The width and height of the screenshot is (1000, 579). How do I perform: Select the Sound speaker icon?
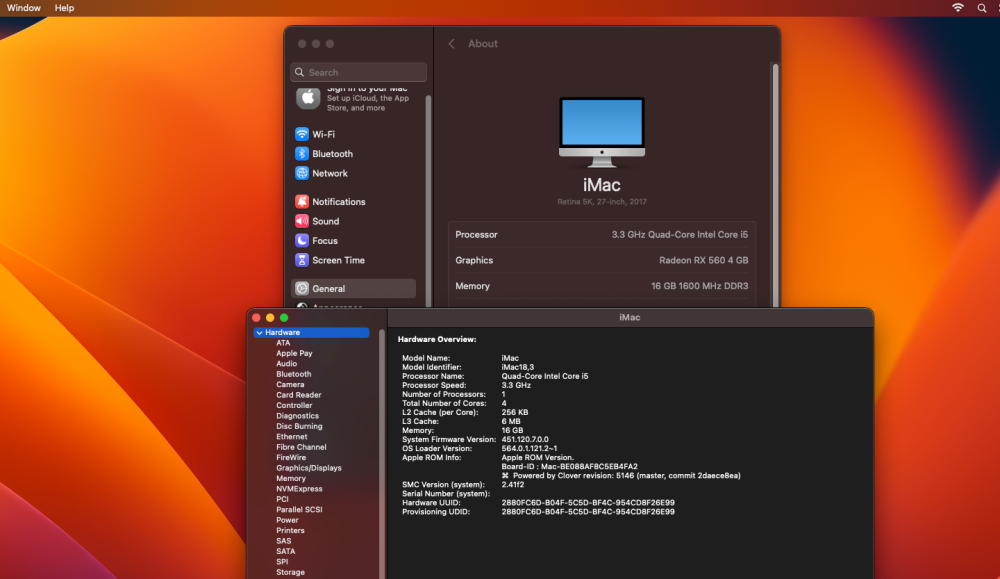[x=302, y=221]
